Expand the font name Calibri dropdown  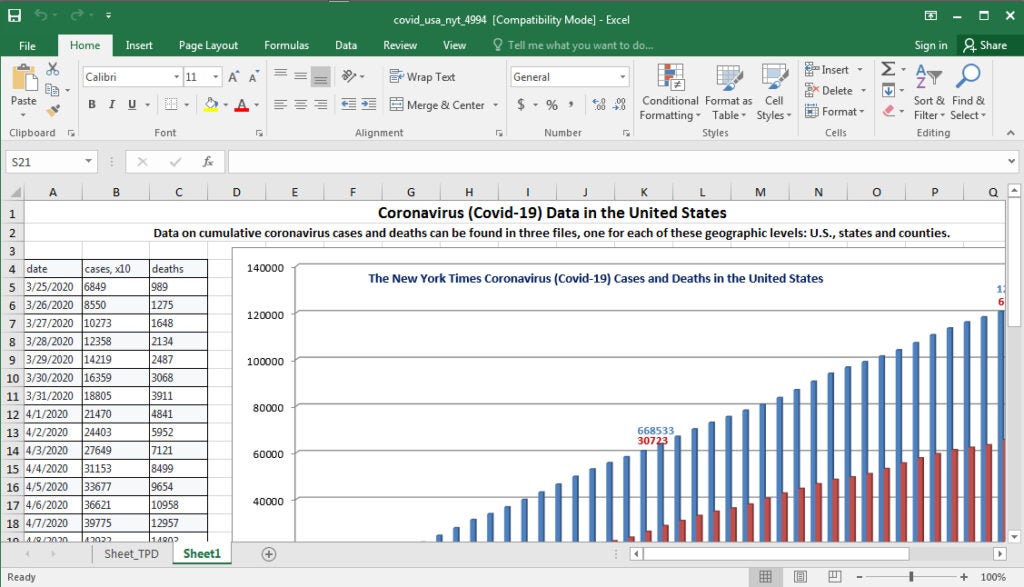pyautogui.click(x=176, y=77)
